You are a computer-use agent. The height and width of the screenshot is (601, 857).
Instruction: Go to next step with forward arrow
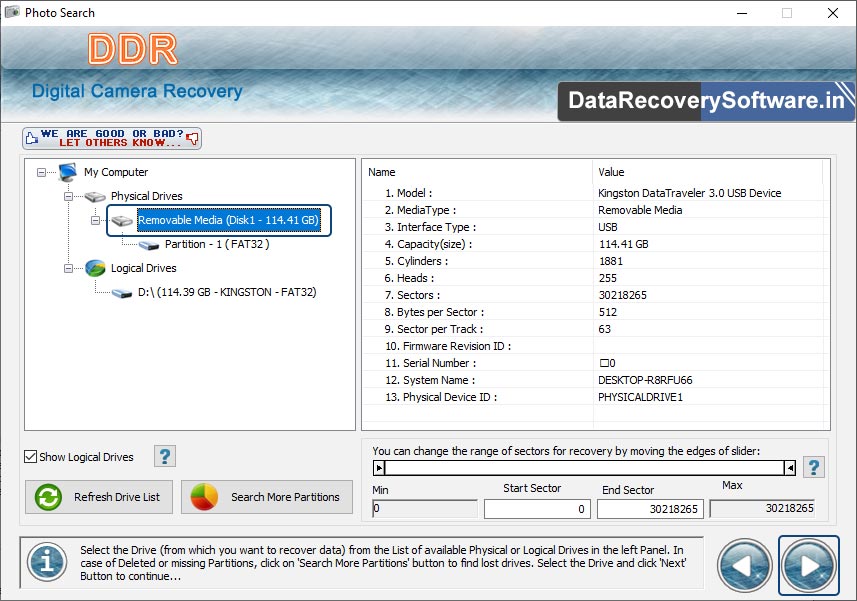coord(809,565)
